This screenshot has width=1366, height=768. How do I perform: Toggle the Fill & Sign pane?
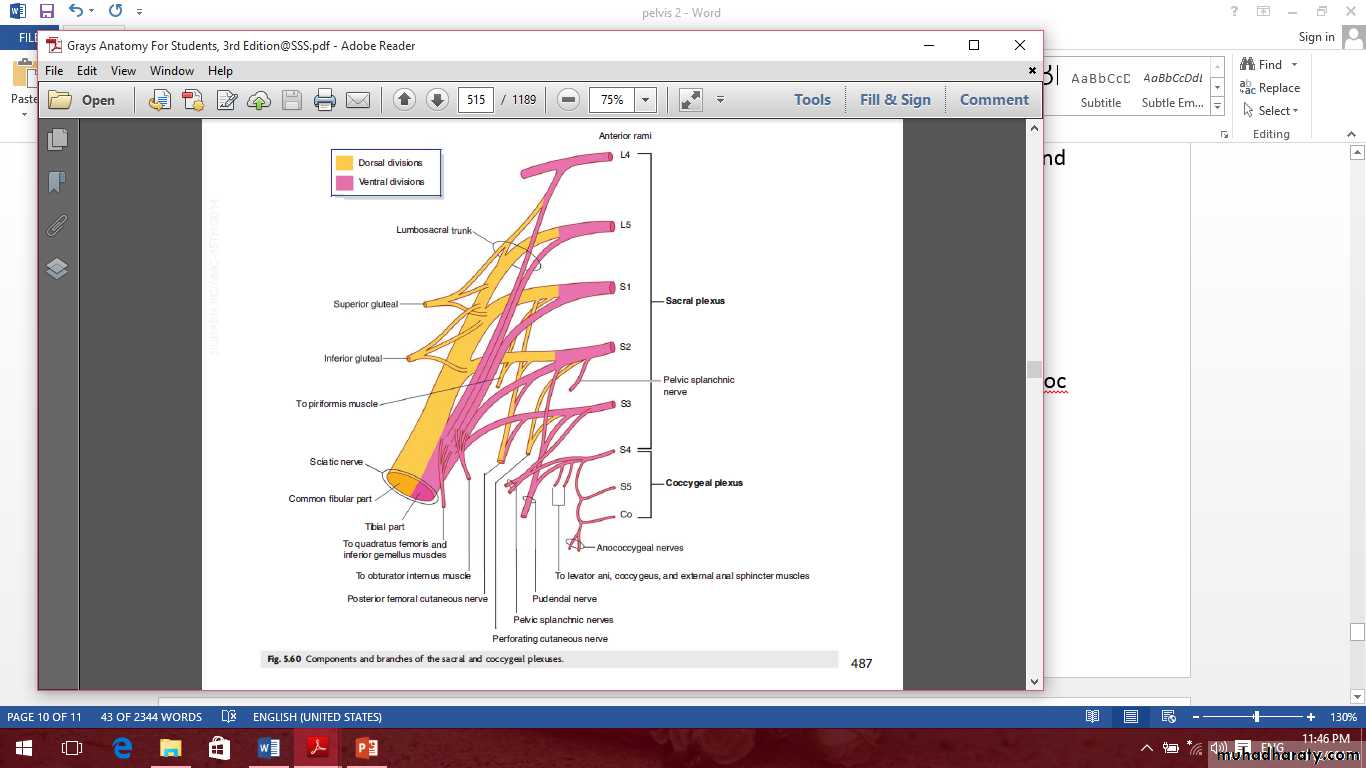click(x=895, y=100)
